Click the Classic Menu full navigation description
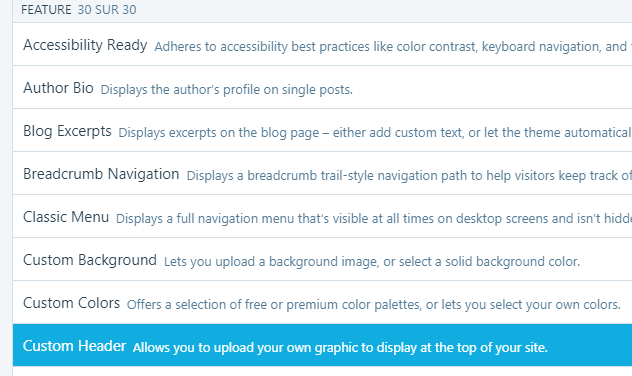Image resolution: width=632 pixels, height=376 pixels. (x=374, y=219)
